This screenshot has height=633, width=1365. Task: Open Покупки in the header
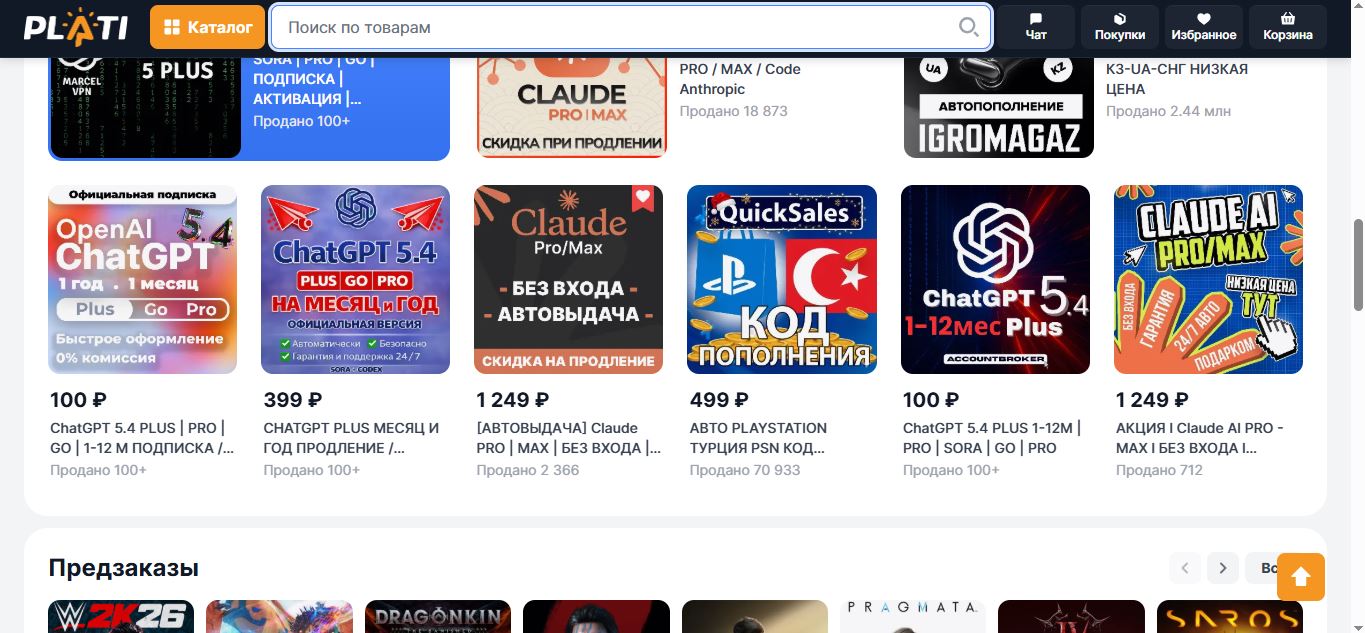pos(1120,27)
